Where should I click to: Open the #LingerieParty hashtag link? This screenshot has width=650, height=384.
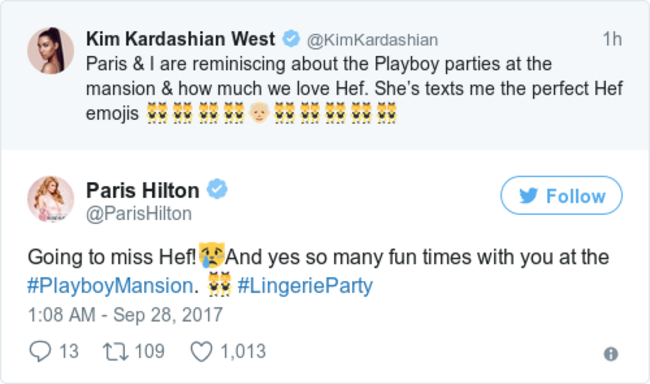(305, 286)
